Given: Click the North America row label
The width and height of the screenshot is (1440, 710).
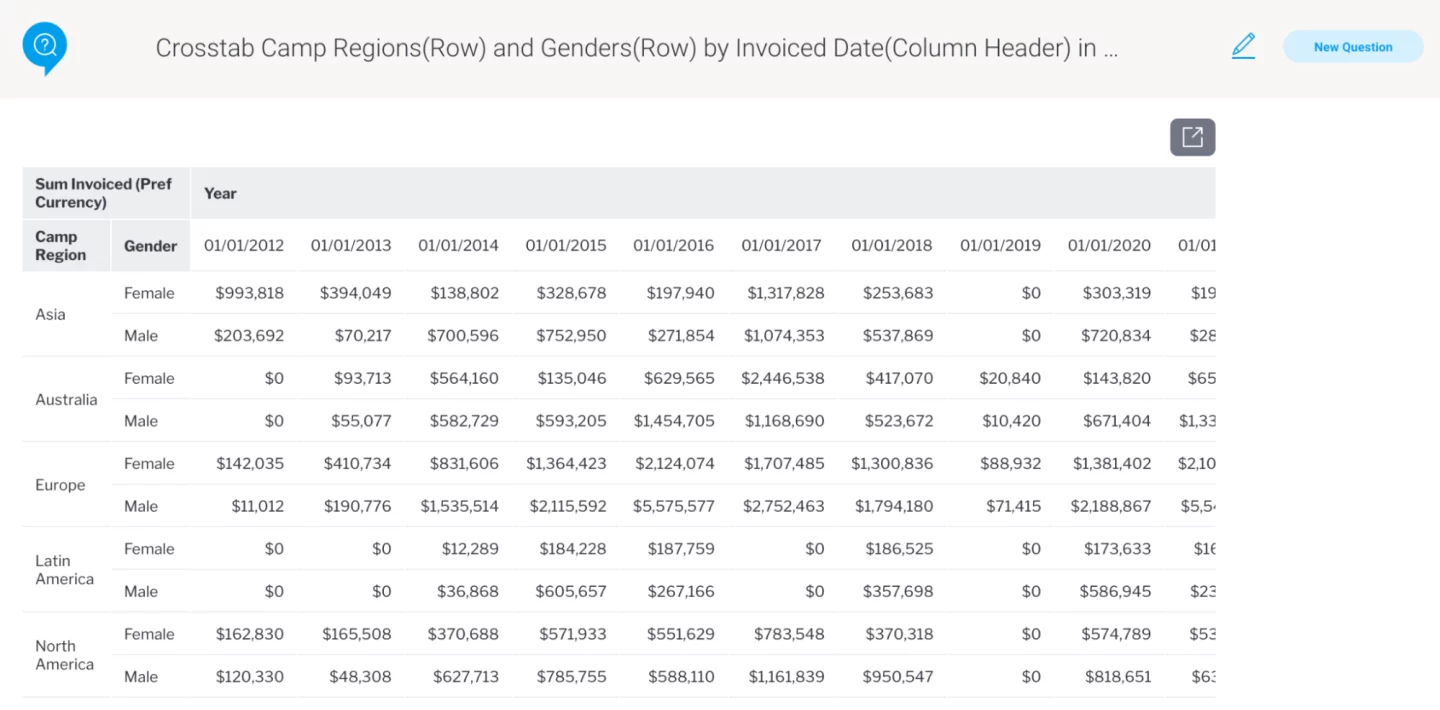Looking at the screenshot, I should point(65,655).
